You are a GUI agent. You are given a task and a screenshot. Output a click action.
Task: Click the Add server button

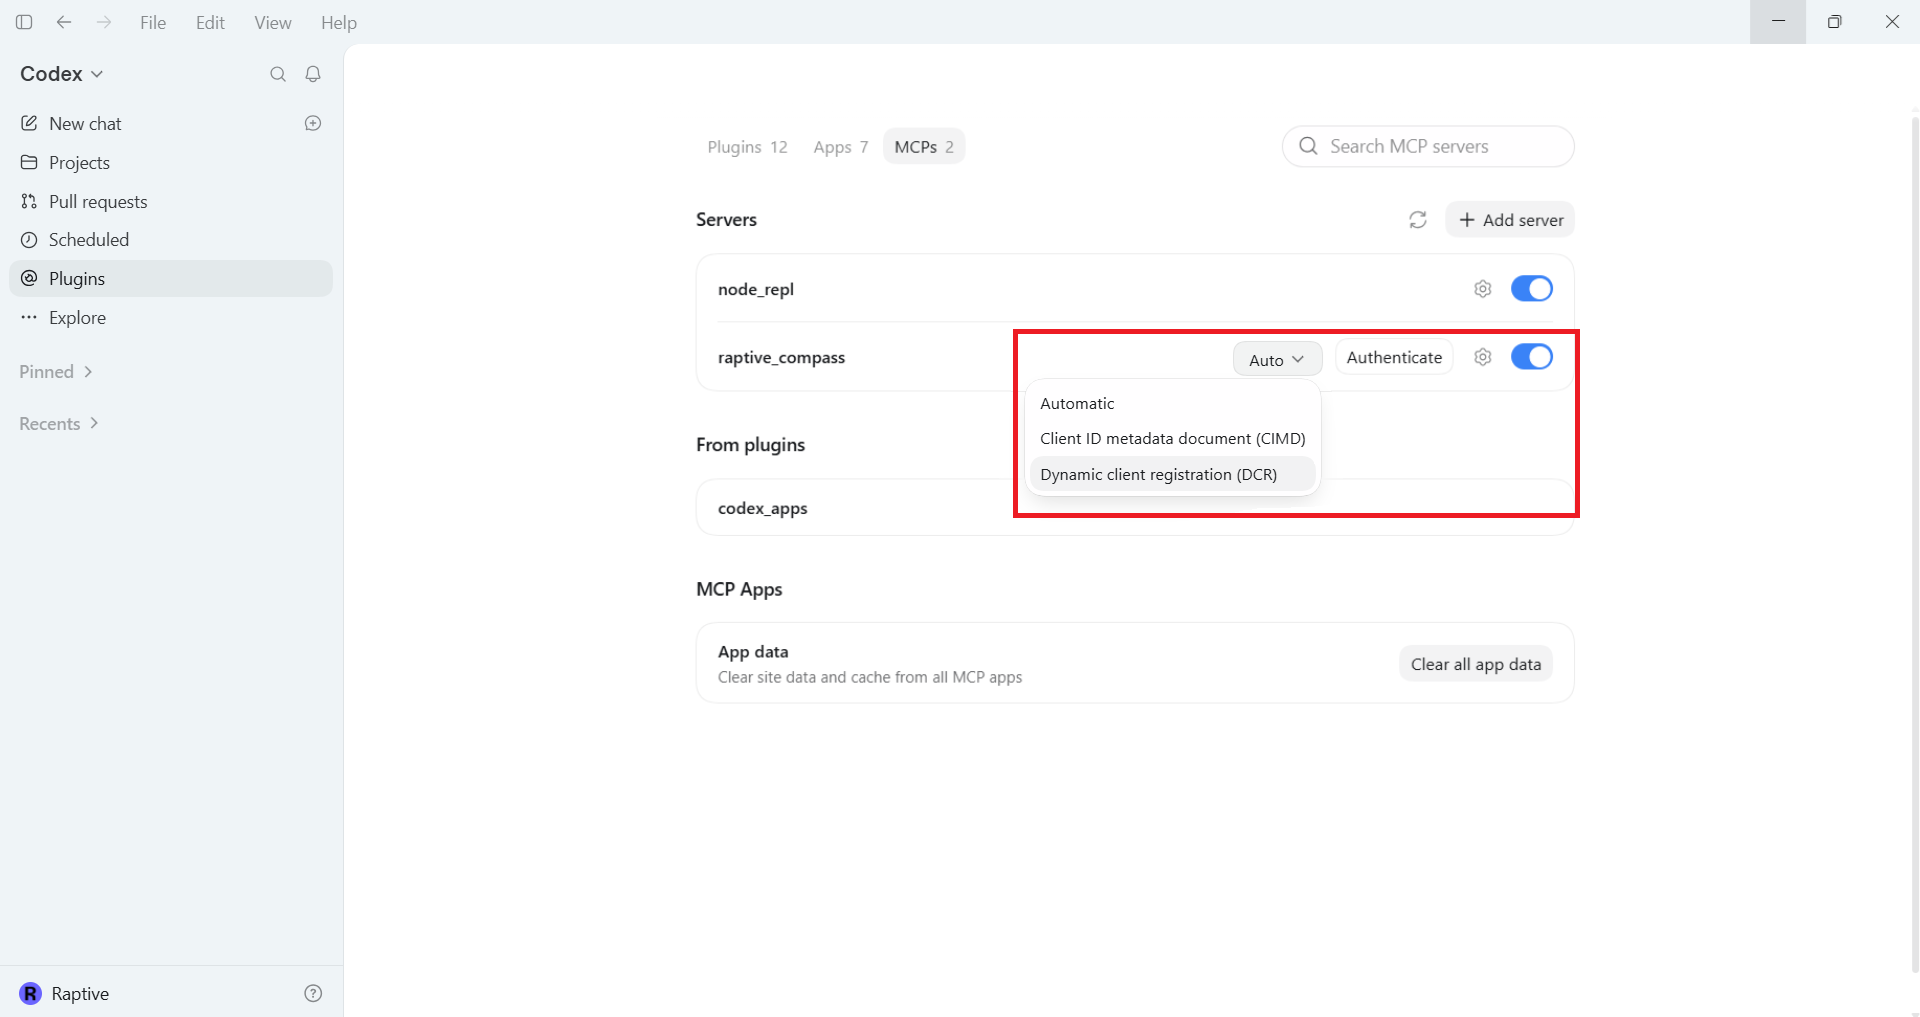point(1510,220)
